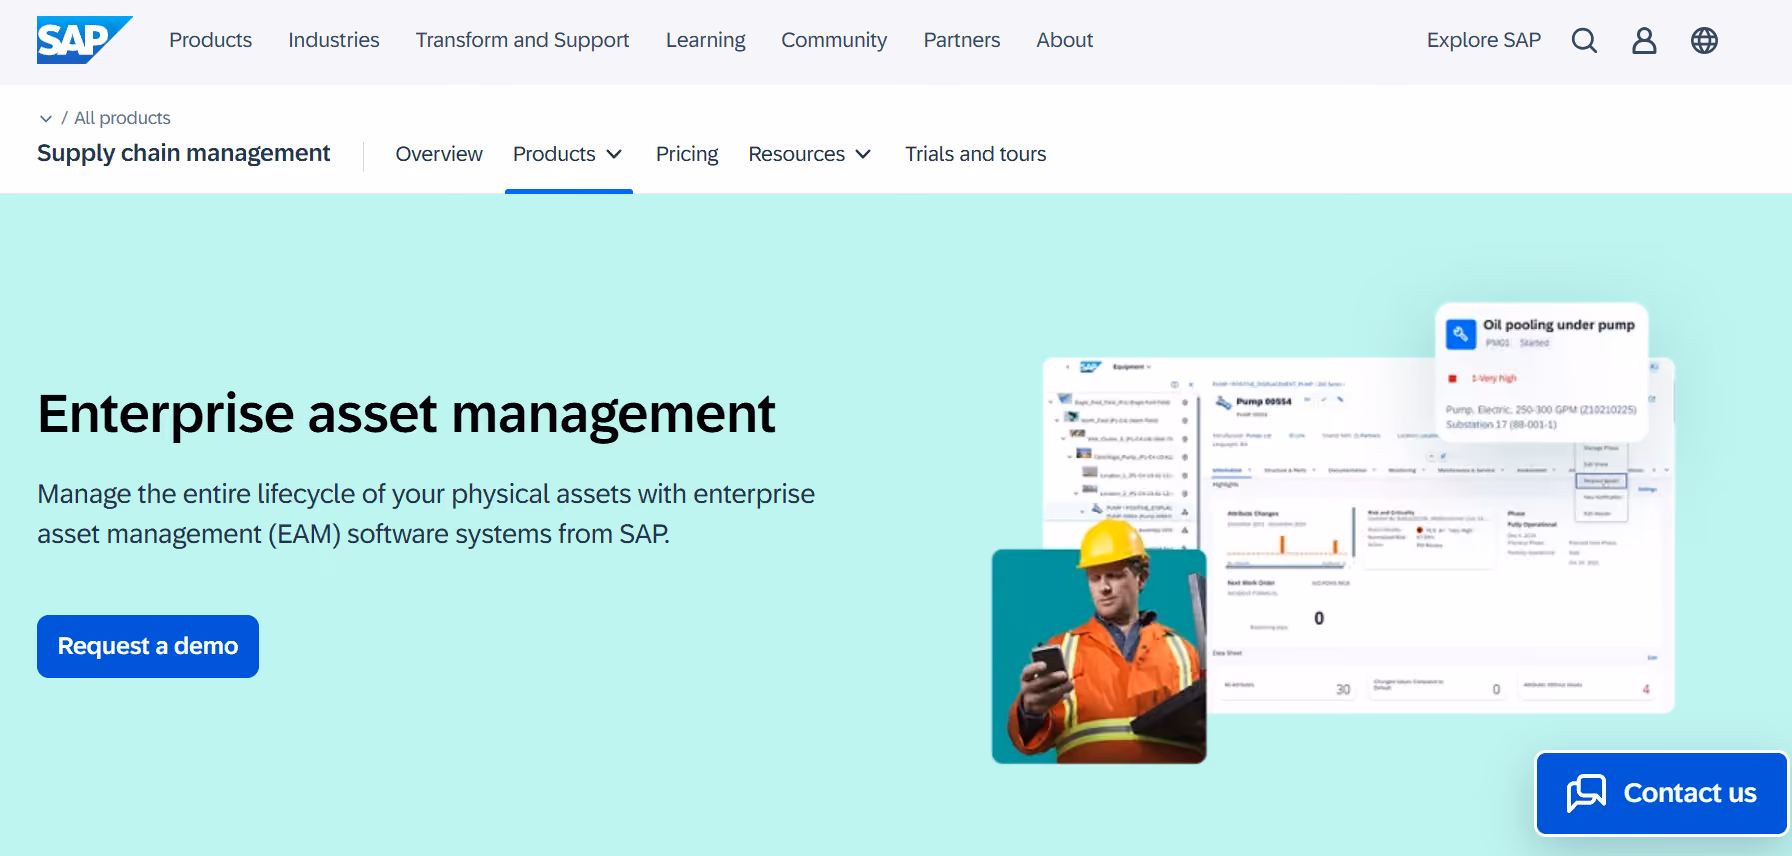Click Explore SAP
Screen dimensions: 1792x856
1484,40
